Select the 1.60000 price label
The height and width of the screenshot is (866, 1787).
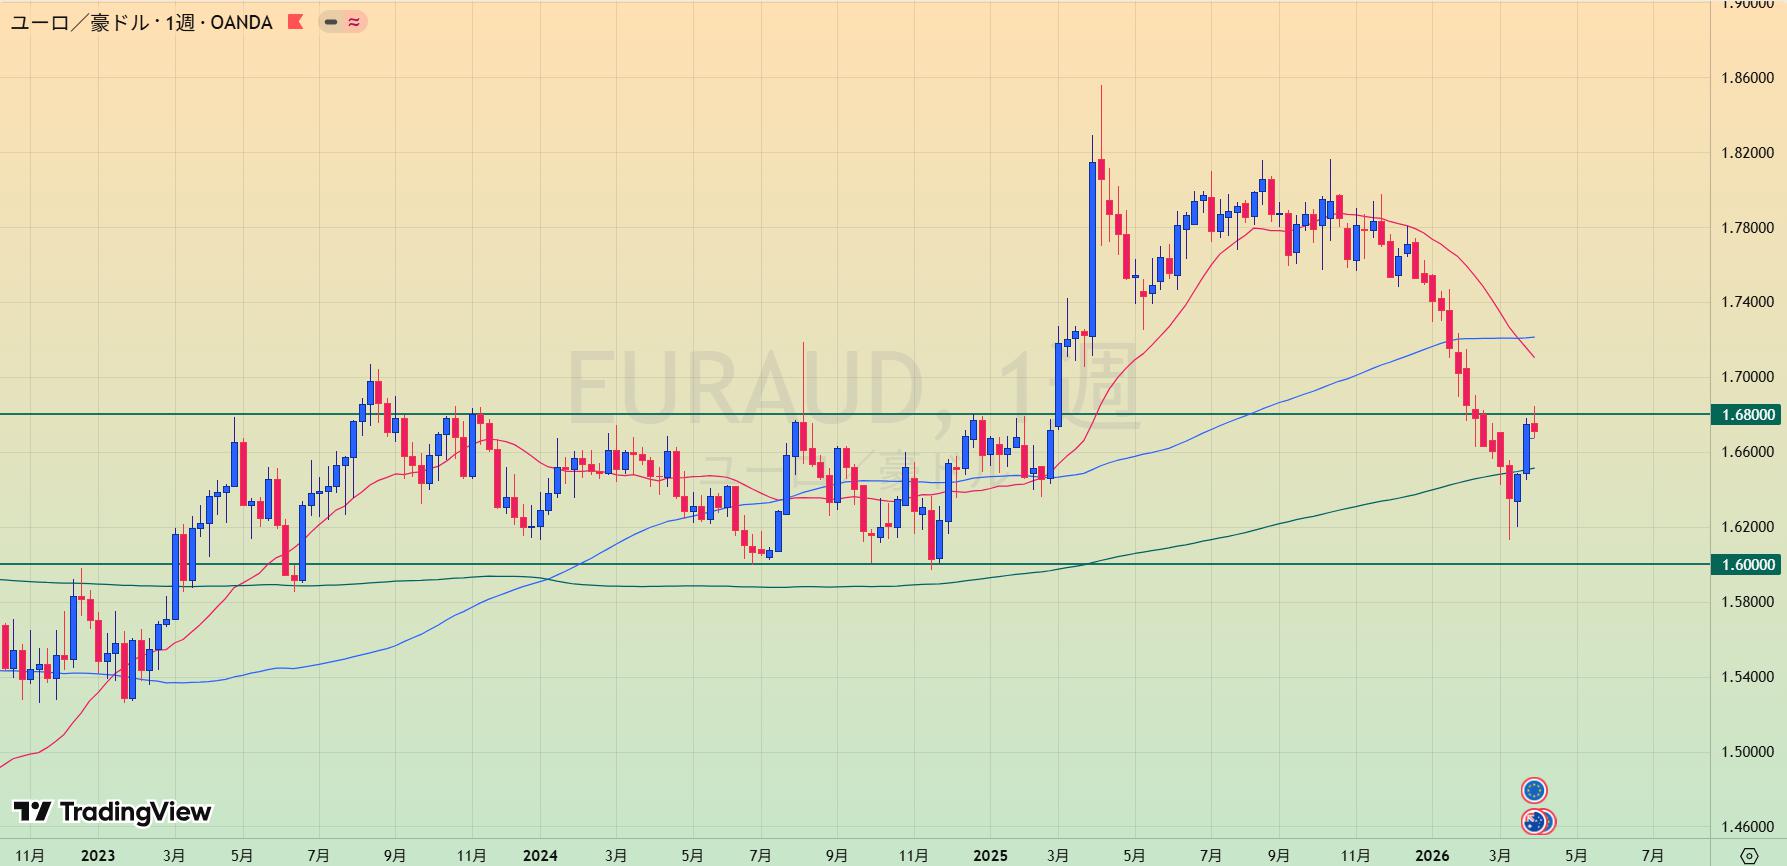coord(1747,565)
